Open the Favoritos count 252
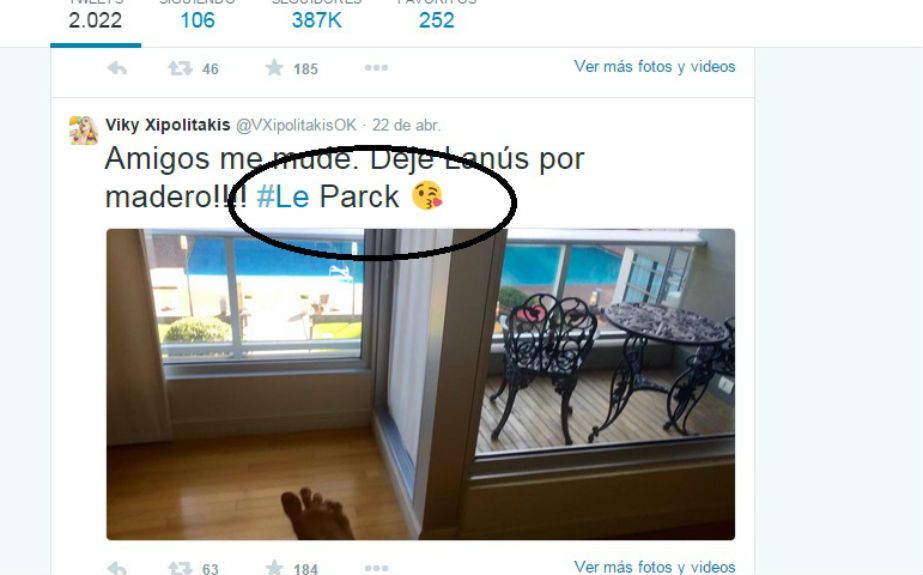 (x=437, y=20)
